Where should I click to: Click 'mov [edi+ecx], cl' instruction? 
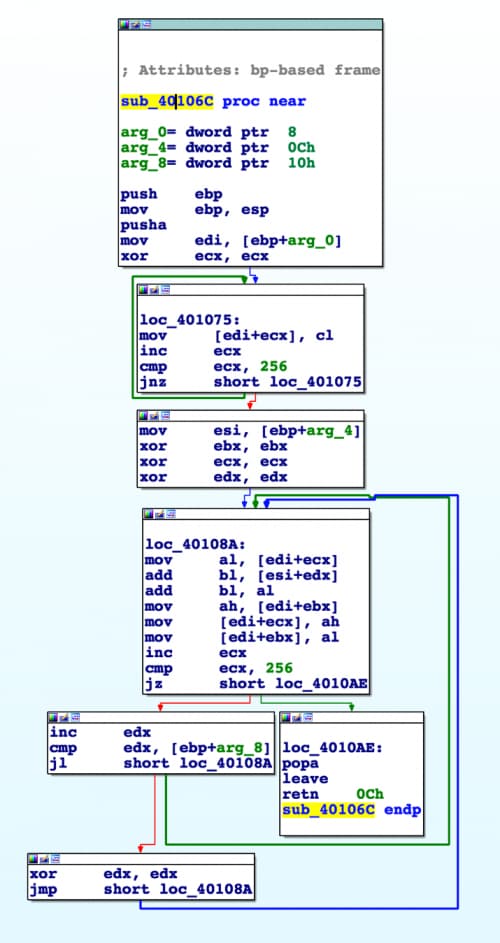tap(236, 336)
